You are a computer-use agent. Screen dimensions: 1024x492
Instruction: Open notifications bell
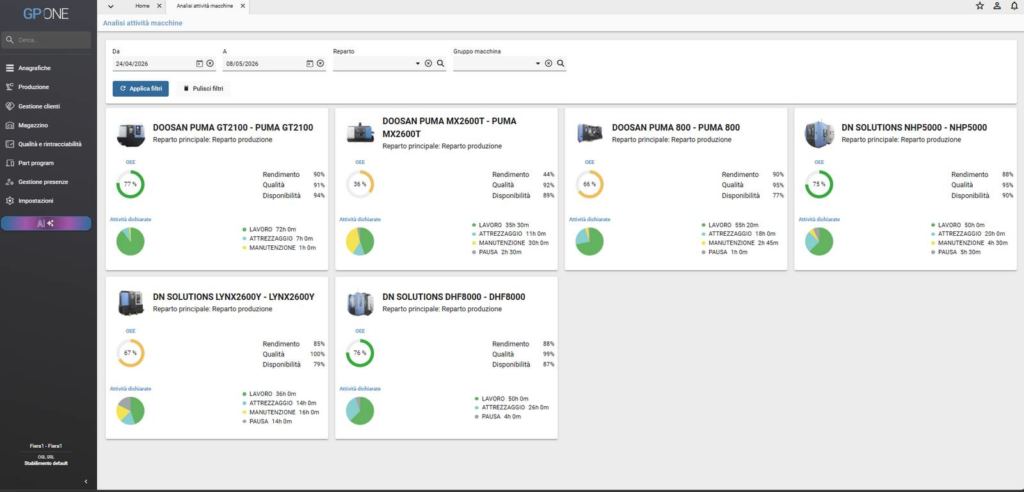click(1014, 6)
